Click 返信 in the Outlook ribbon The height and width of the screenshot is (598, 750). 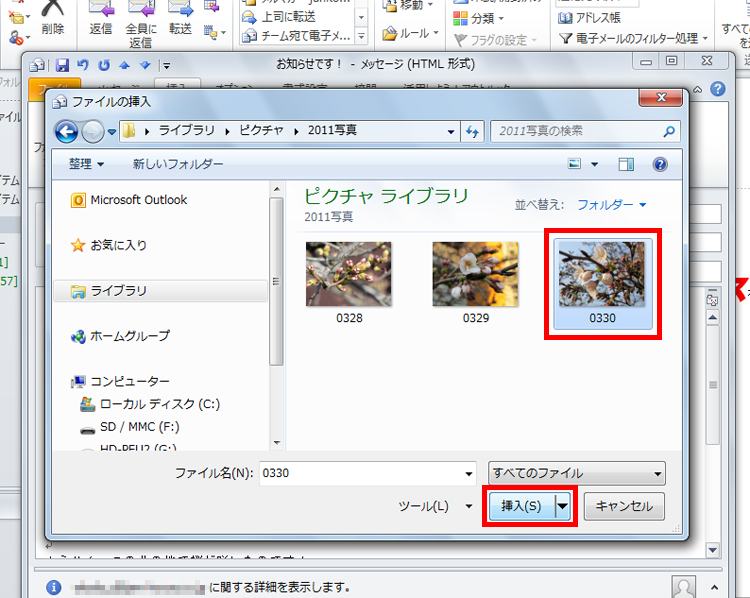101,18
